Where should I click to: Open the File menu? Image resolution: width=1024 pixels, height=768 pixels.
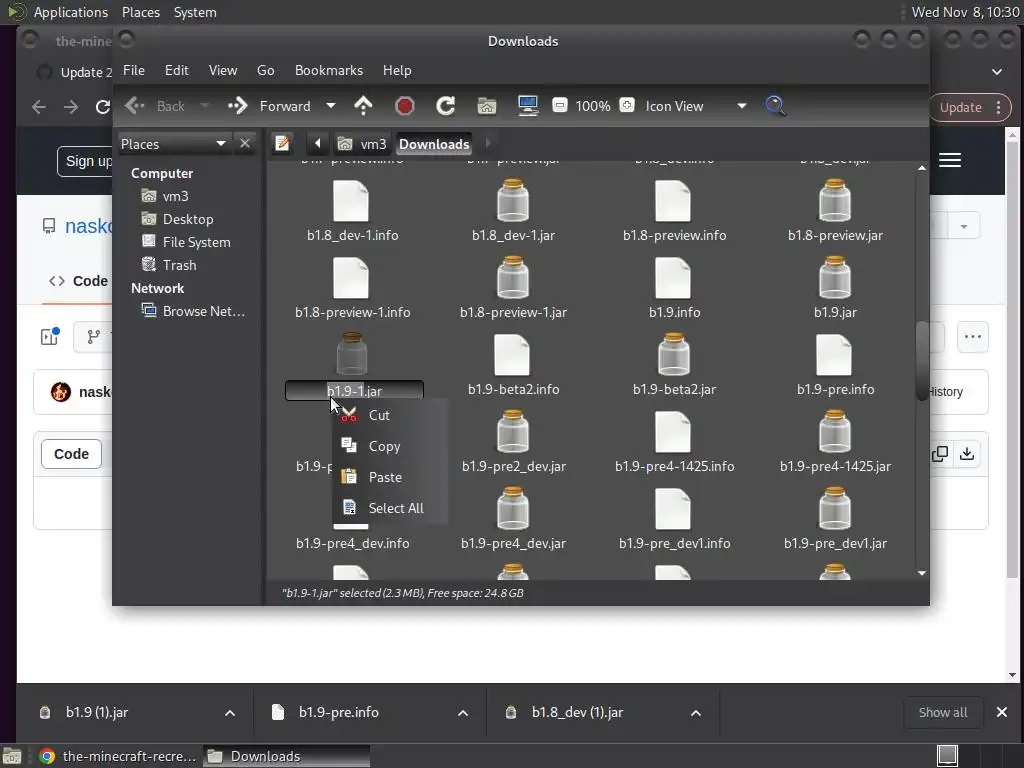(x=134, y=71)
